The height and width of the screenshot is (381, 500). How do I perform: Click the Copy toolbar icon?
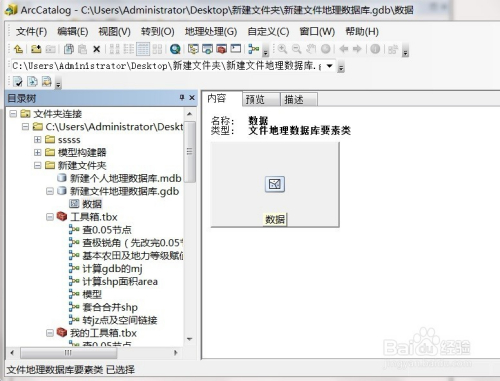[x=69, y=49]
